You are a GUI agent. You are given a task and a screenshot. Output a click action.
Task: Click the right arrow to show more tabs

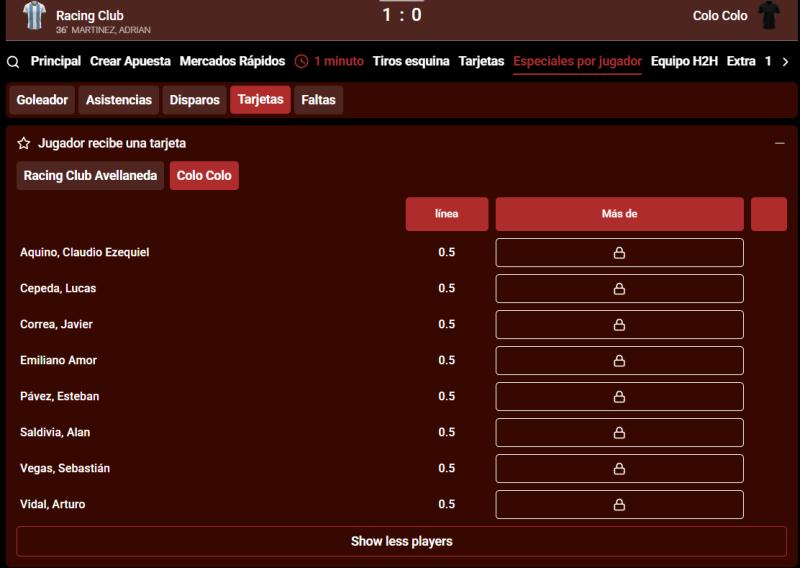785,62
